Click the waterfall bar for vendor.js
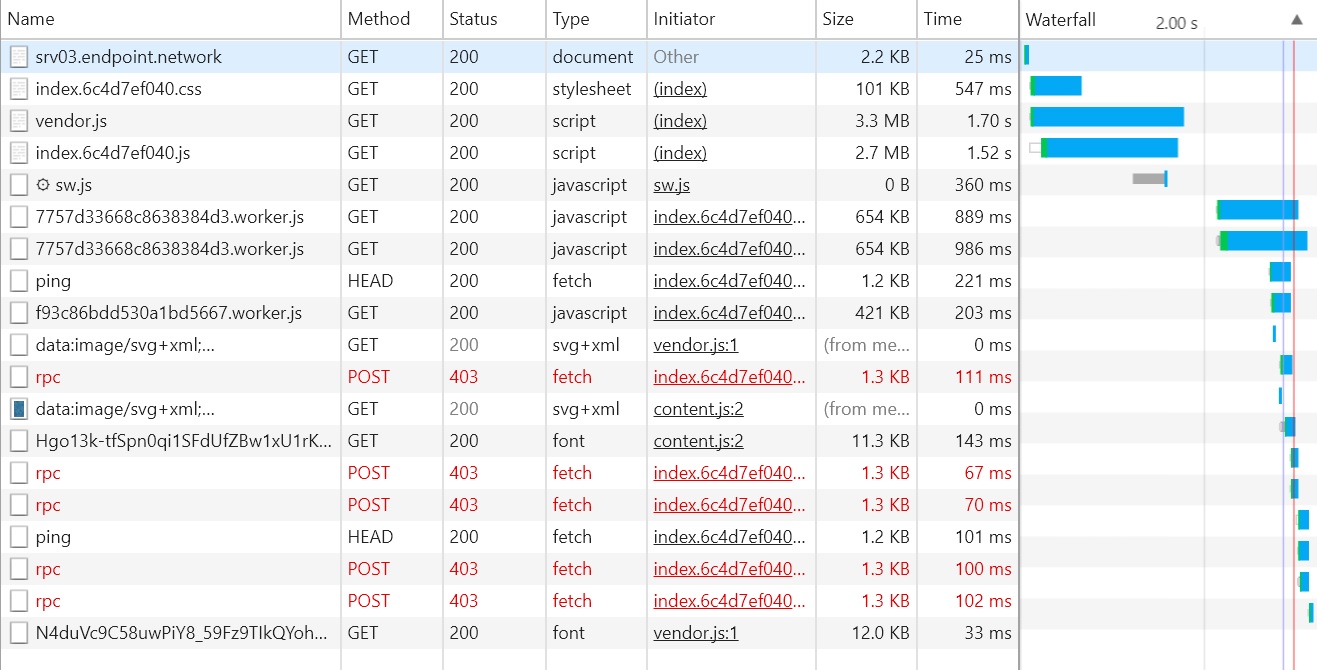Image resolution: width=1317 pixels, height=670 pixels. (x=1107, y=117)
